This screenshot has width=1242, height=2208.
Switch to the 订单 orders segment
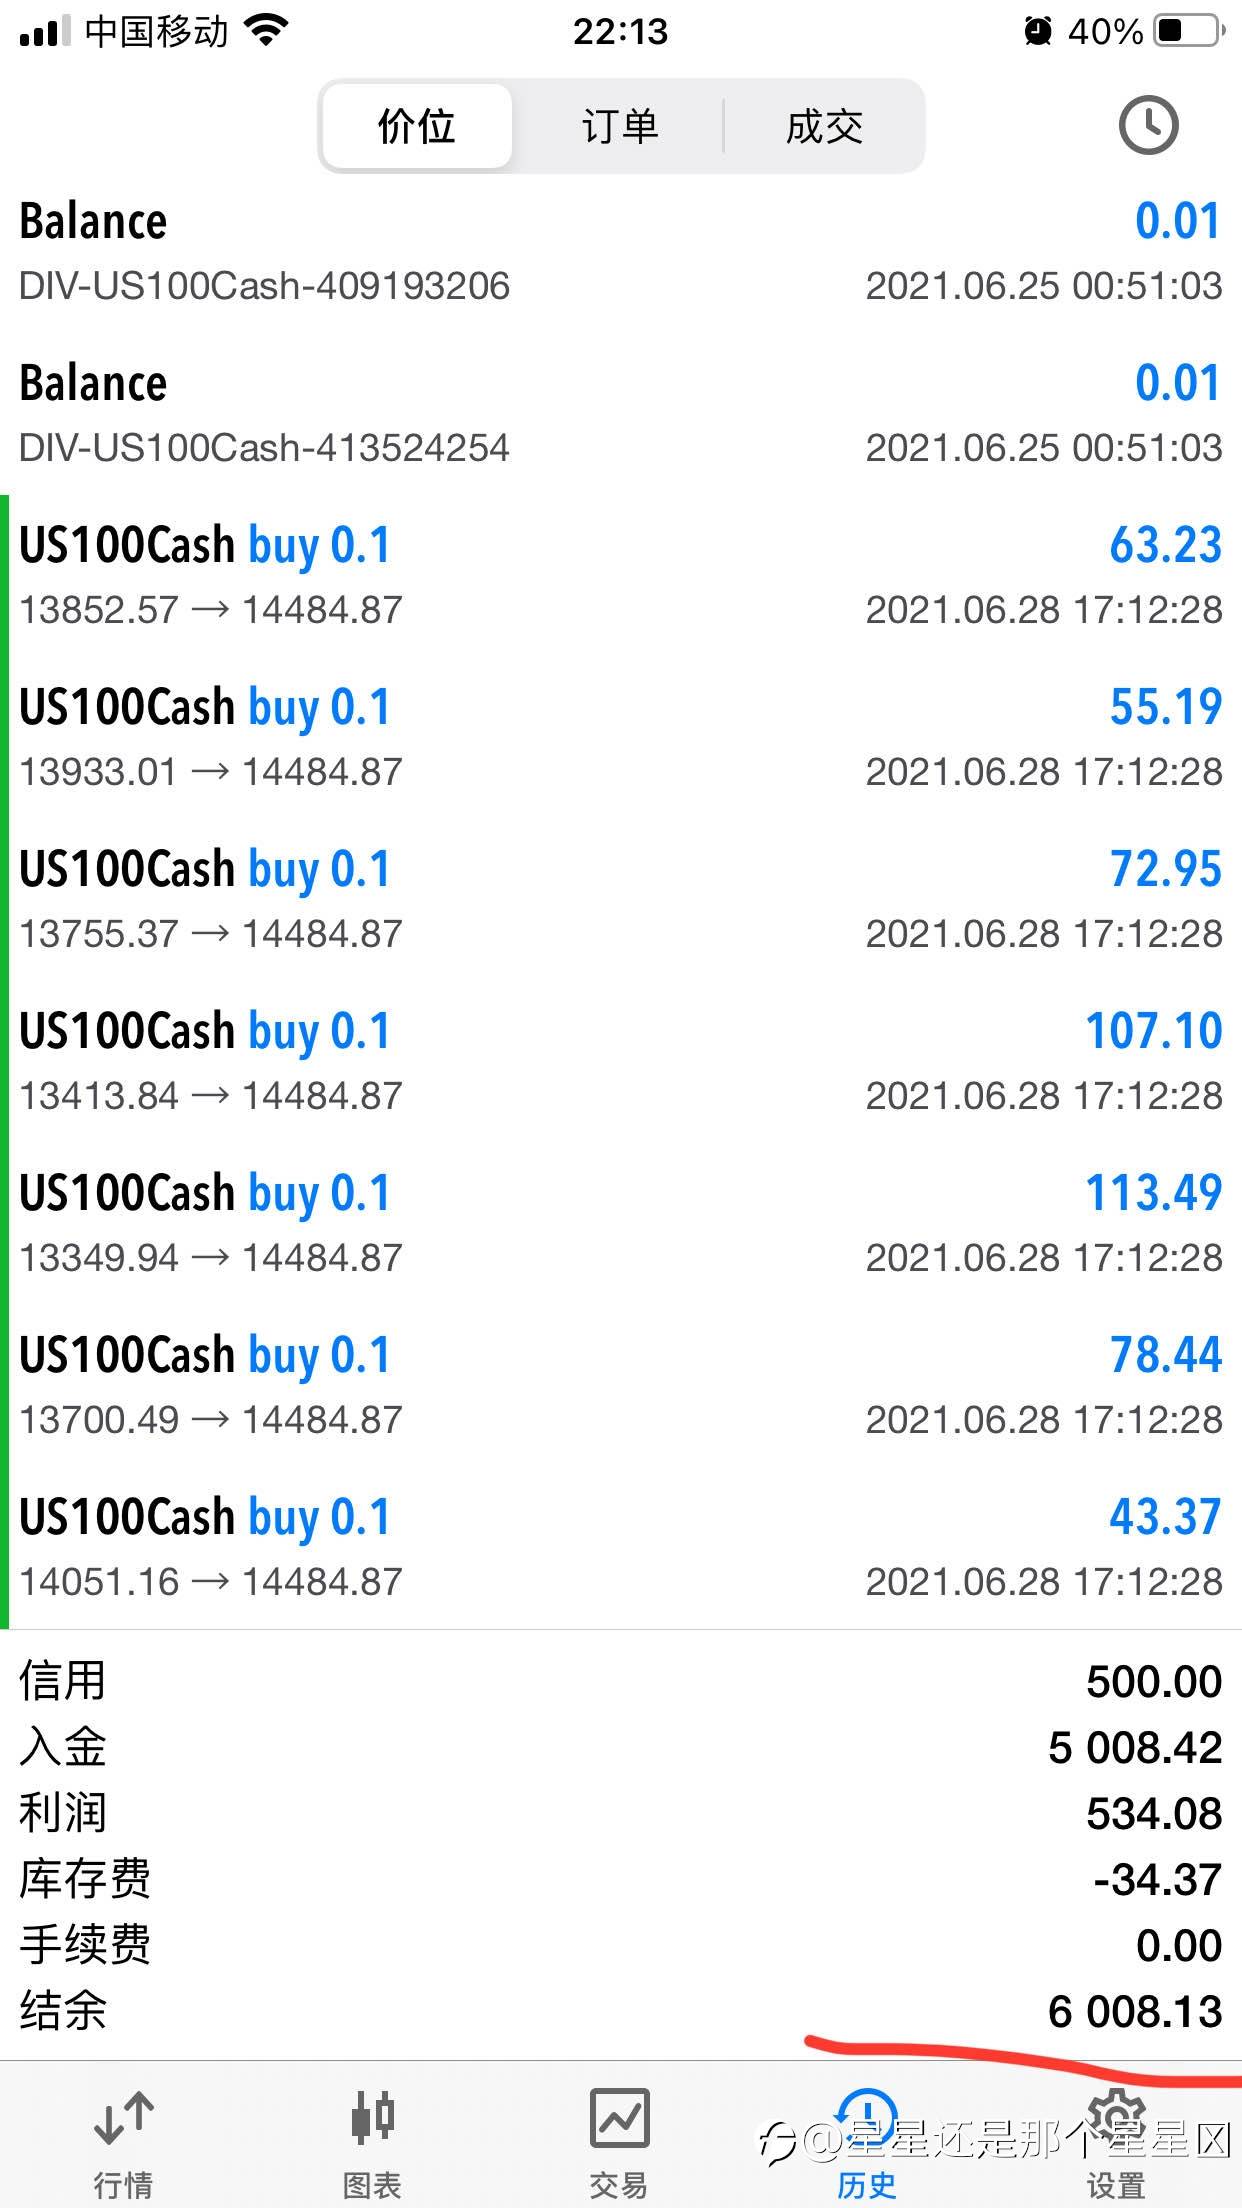pos(620,127)
